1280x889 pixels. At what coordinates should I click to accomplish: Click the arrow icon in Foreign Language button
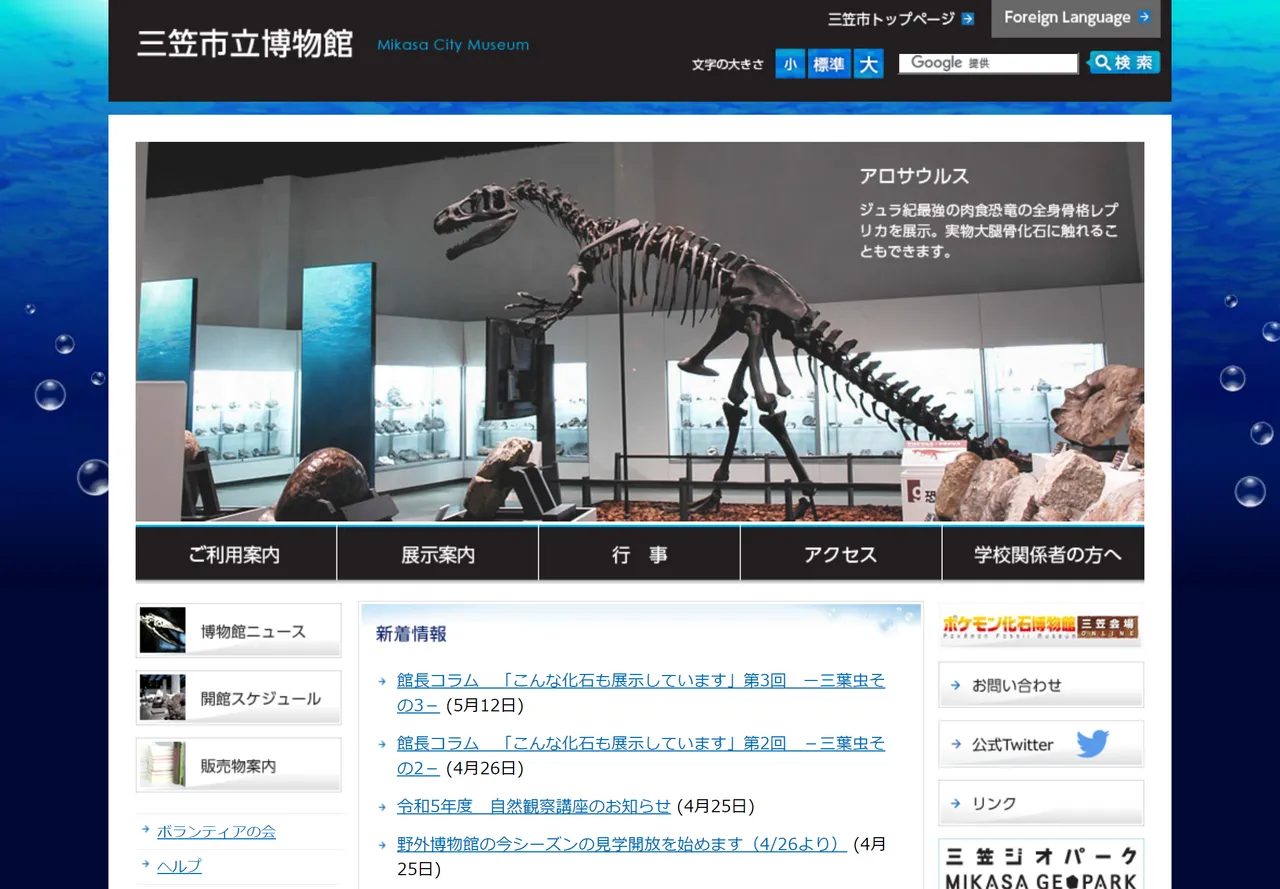click(1144, 17)
